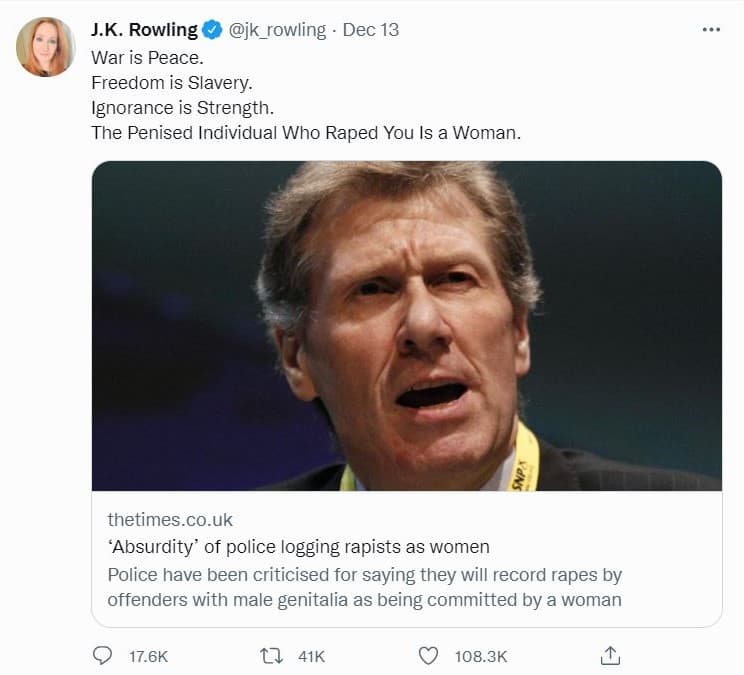This screenshot has width=744, height=675.
Task: Click the 'Ignorance is Strength.' line
Action: [183, 108]
